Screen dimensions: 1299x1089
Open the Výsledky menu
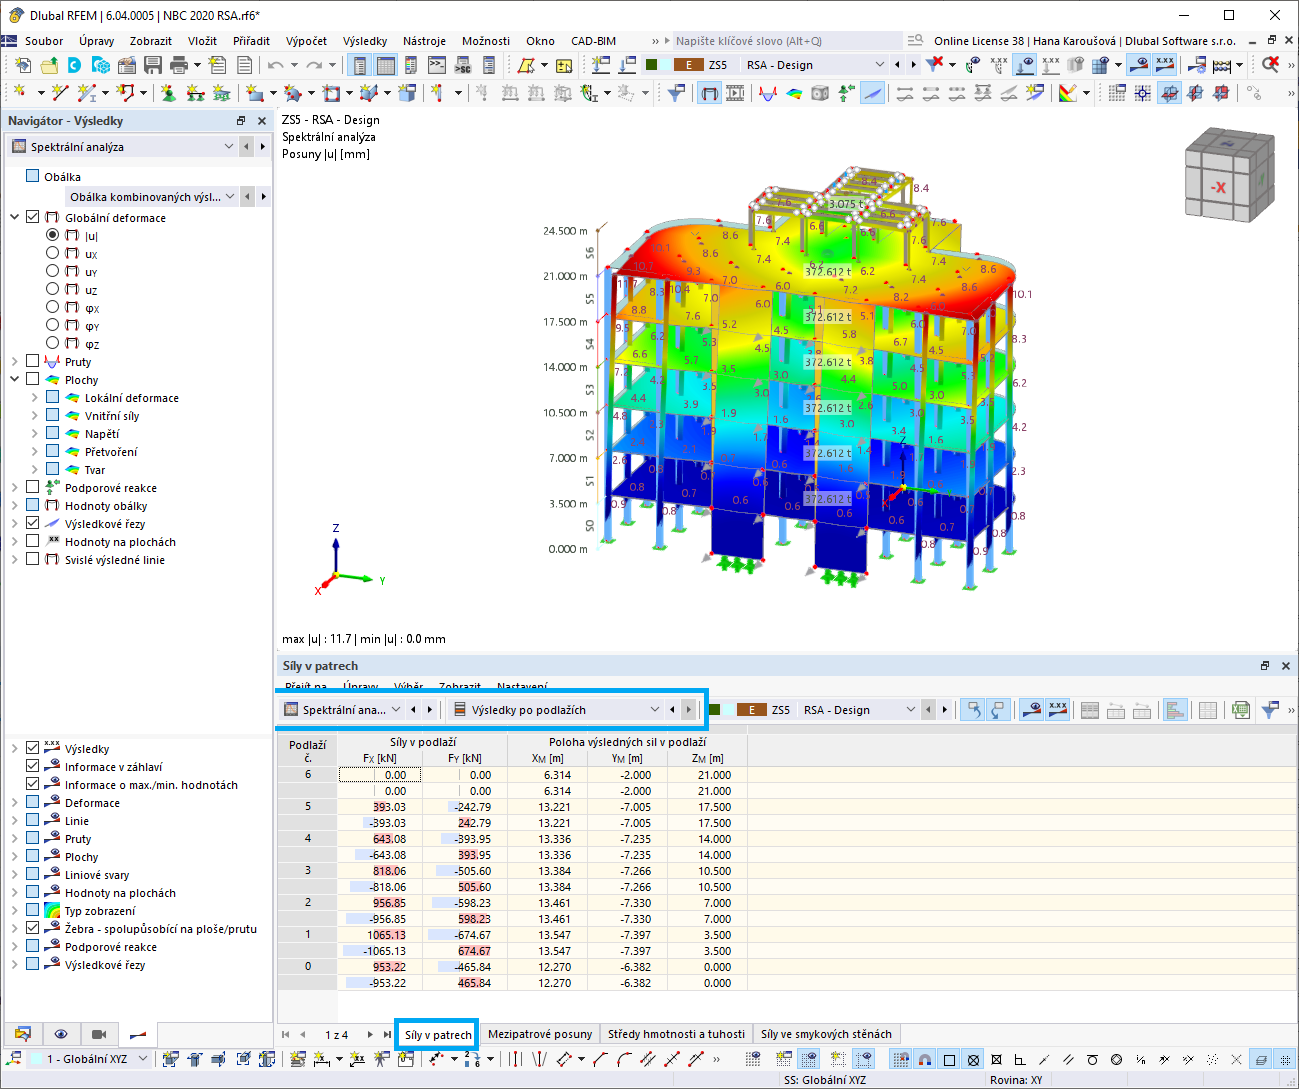coord(364,41)
